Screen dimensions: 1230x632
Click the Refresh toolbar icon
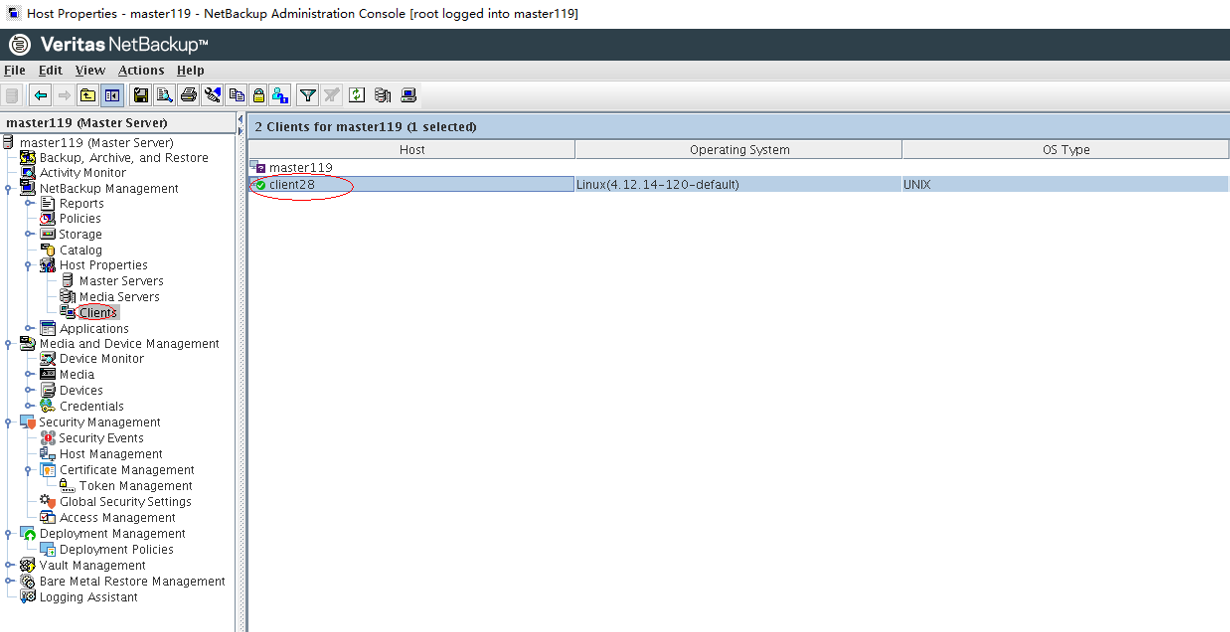(357, 96)
